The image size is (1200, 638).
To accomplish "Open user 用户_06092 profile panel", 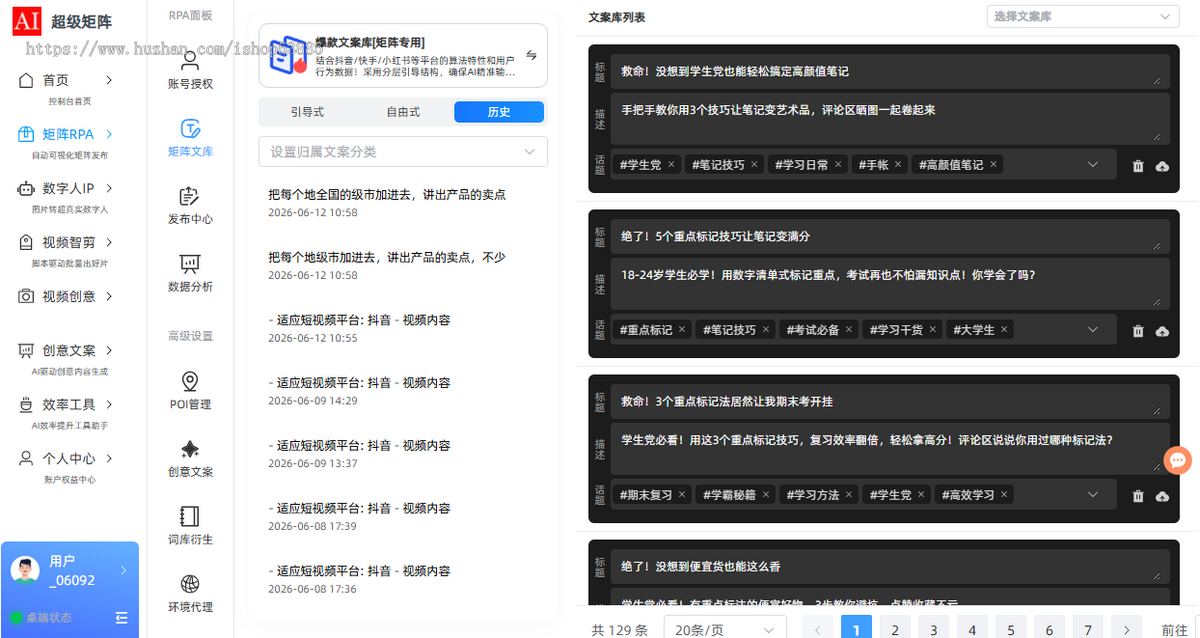I will tap(70, 571).
